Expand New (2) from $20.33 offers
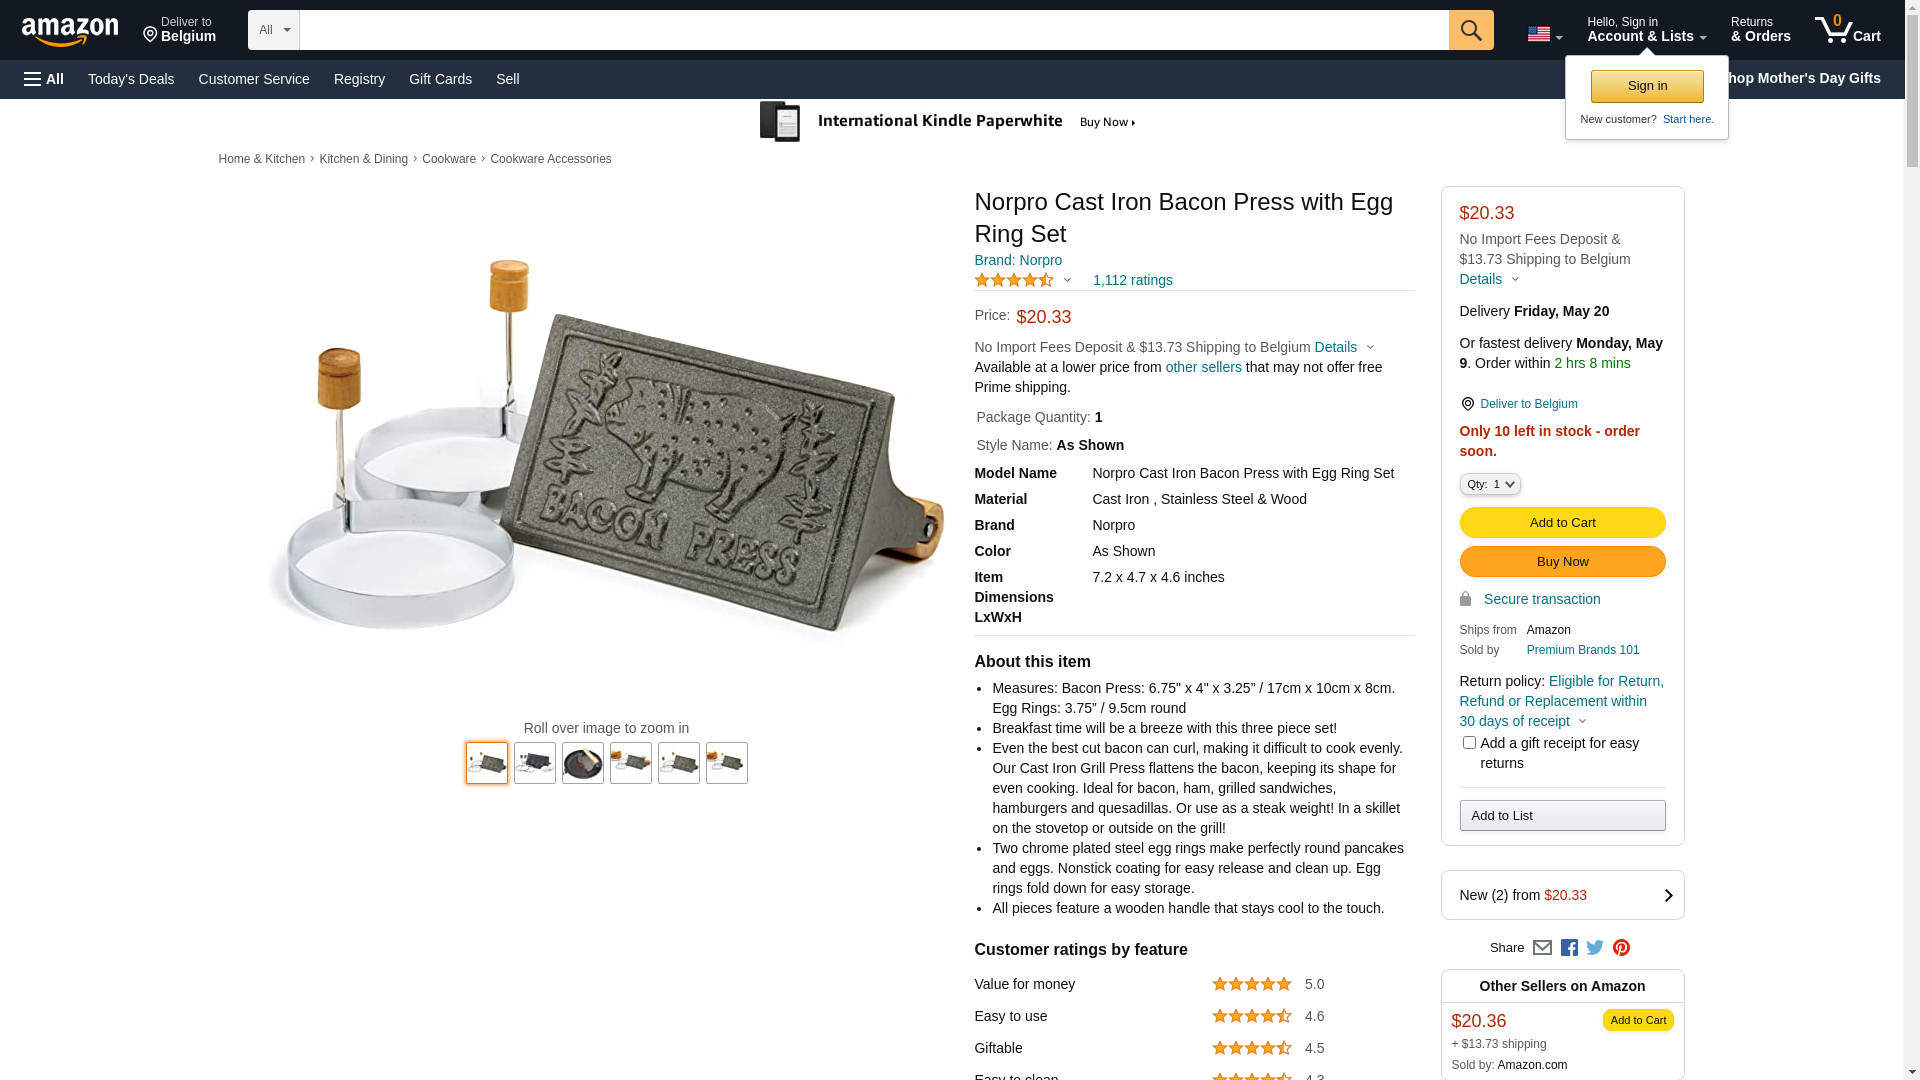This screenshot has width=1920, height=1080. point(1562,895)
